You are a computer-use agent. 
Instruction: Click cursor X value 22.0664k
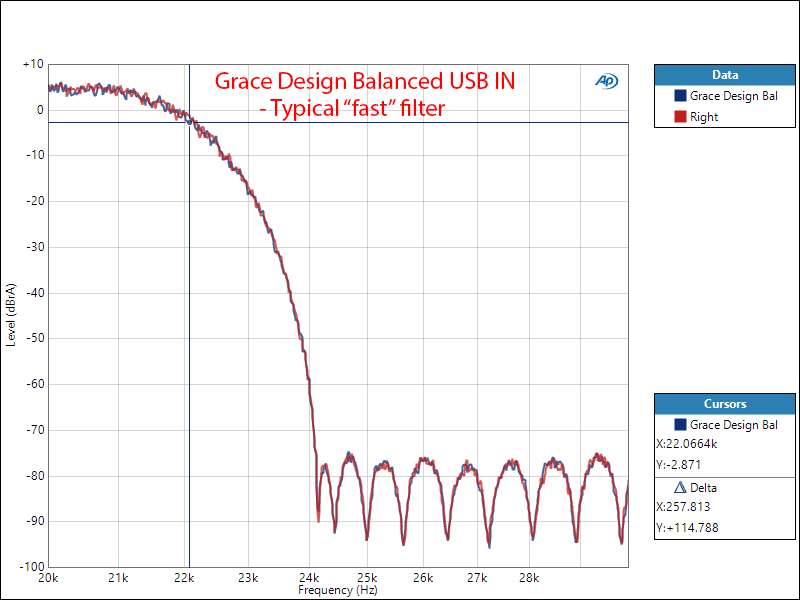687,444
